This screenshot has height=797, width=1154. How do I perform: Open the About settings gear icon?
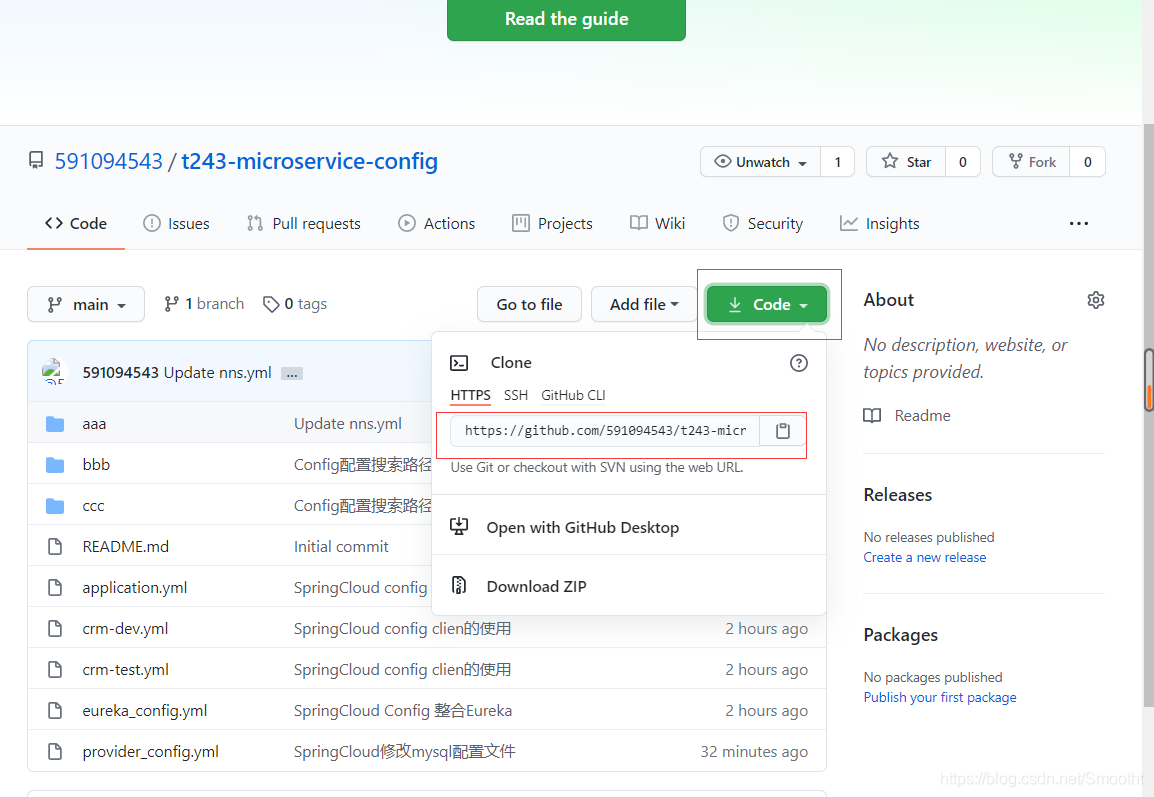pyautogui.click(x=1096, y=300)
